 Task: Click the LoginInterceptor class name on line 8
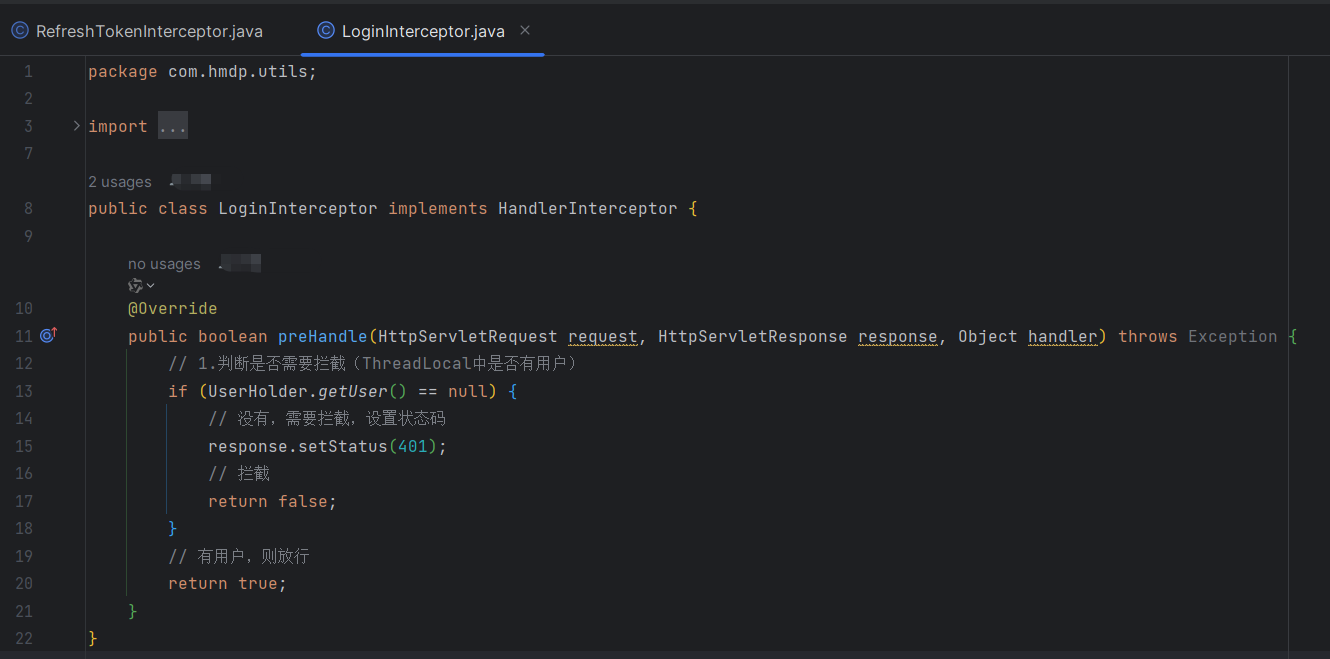[298, 209]
